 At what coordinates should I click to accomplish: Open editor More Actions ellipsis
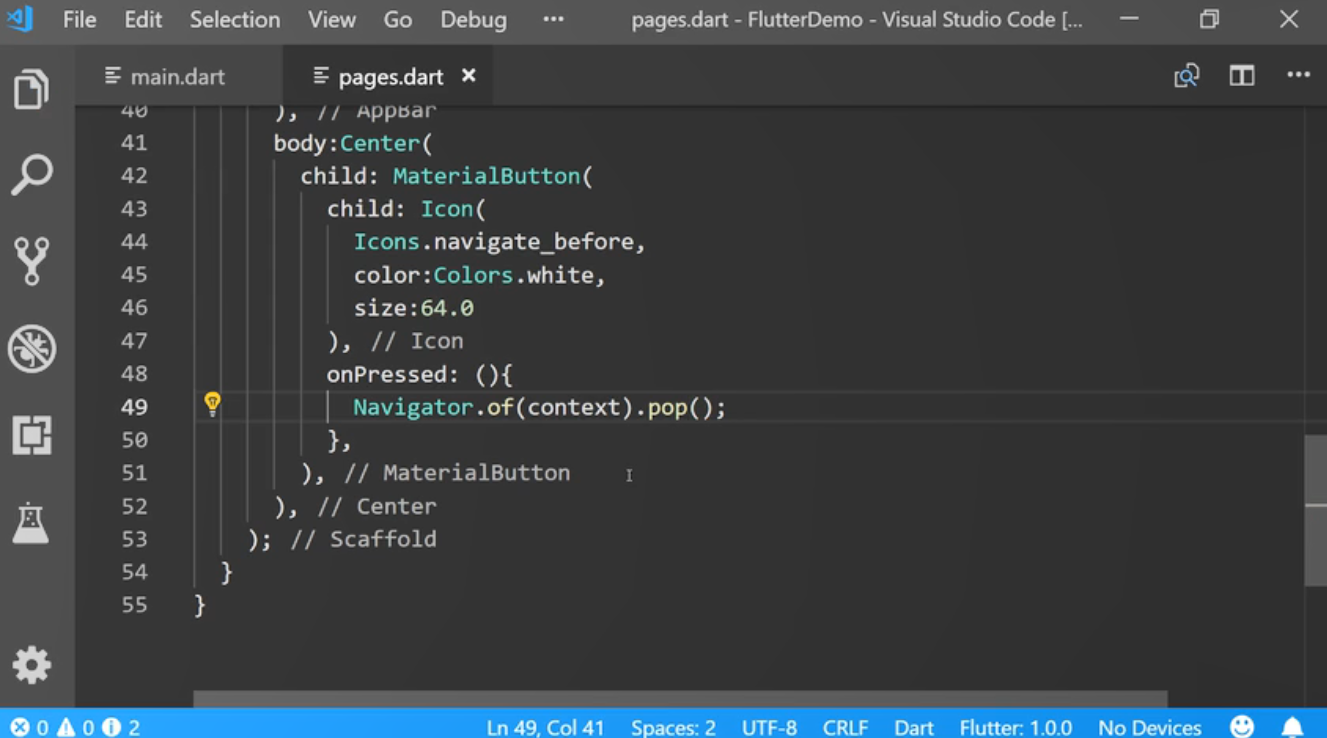click(x=1298, y=75)
